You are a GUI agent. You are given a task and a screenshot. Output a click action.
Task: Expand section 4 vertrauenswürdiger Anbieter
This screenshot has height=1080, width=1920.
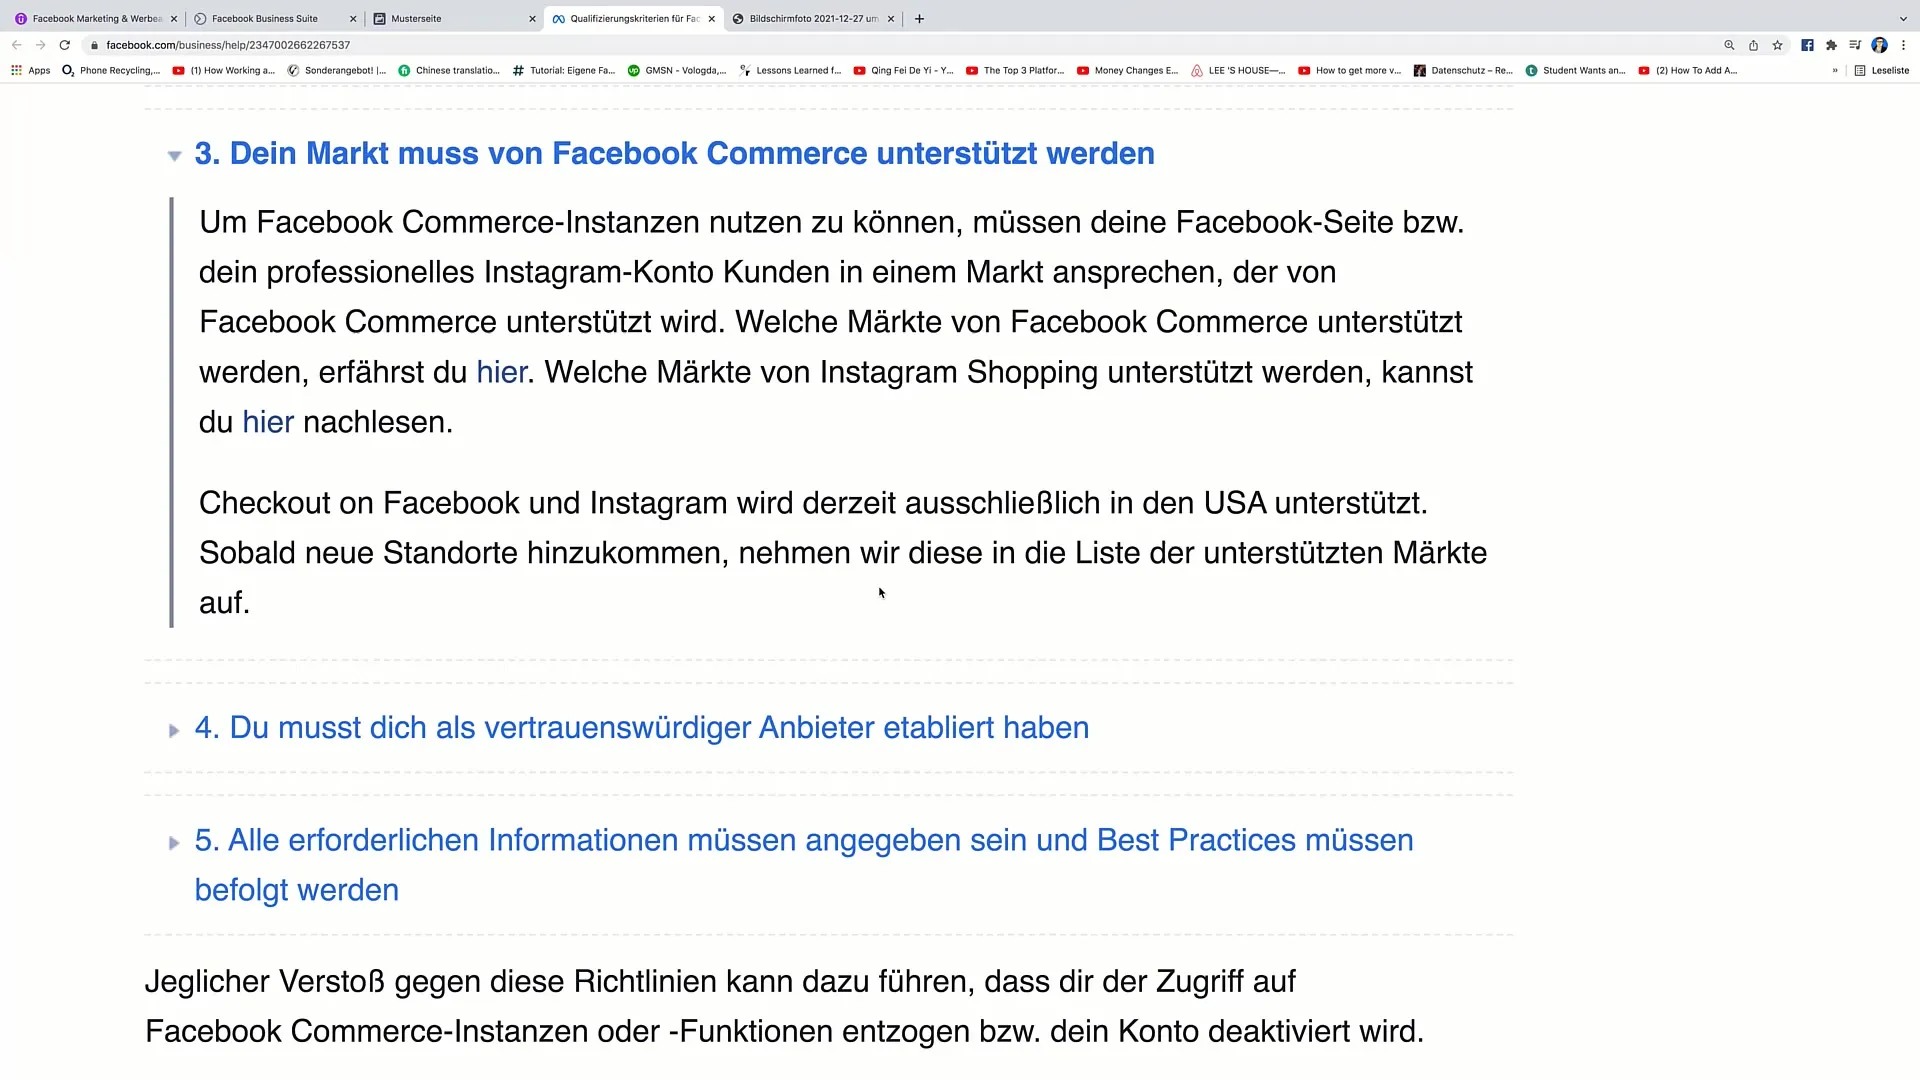point(174,731)
